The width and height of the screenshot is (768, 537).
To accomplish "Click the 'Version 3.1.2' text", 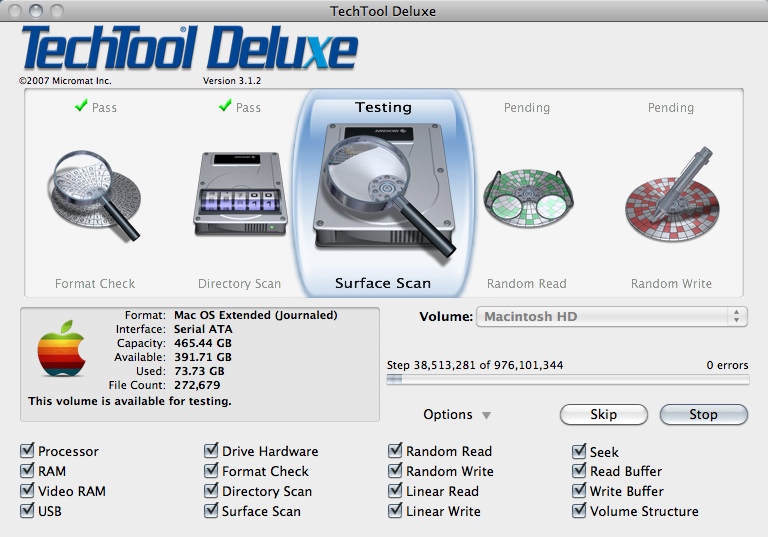I will 232,81.
